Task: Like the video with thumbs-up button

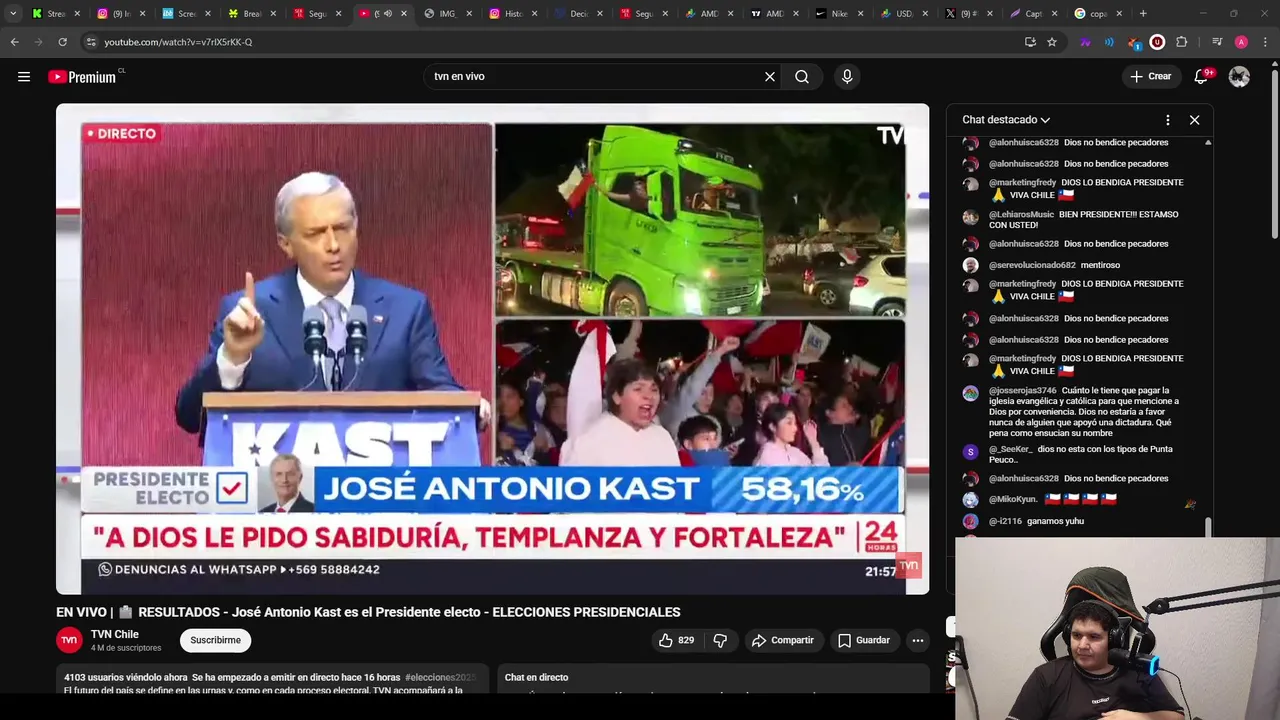Action: 676,640
